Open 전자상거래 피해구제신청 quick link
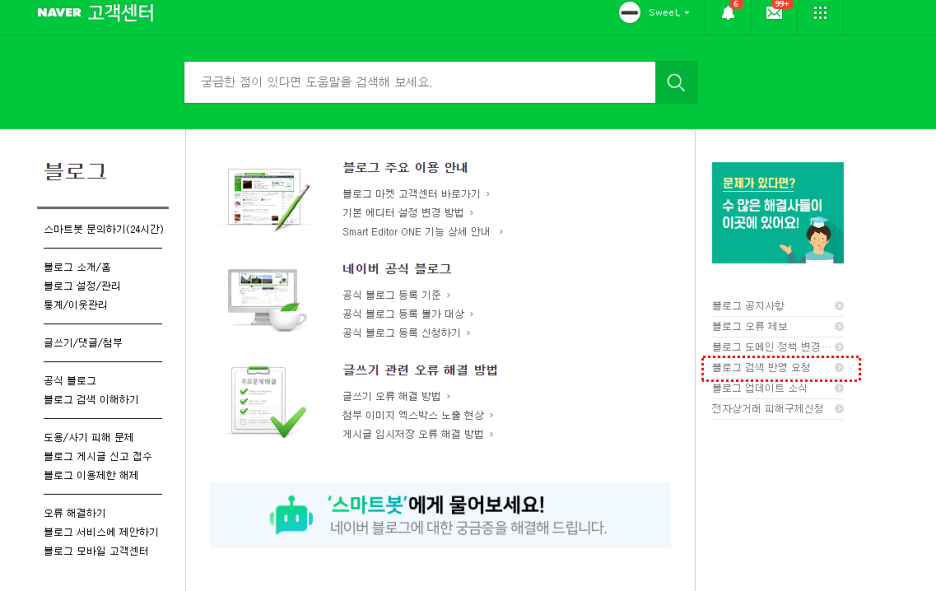The height and width of the screenshot is (591, 936). [x=768, y=409]
